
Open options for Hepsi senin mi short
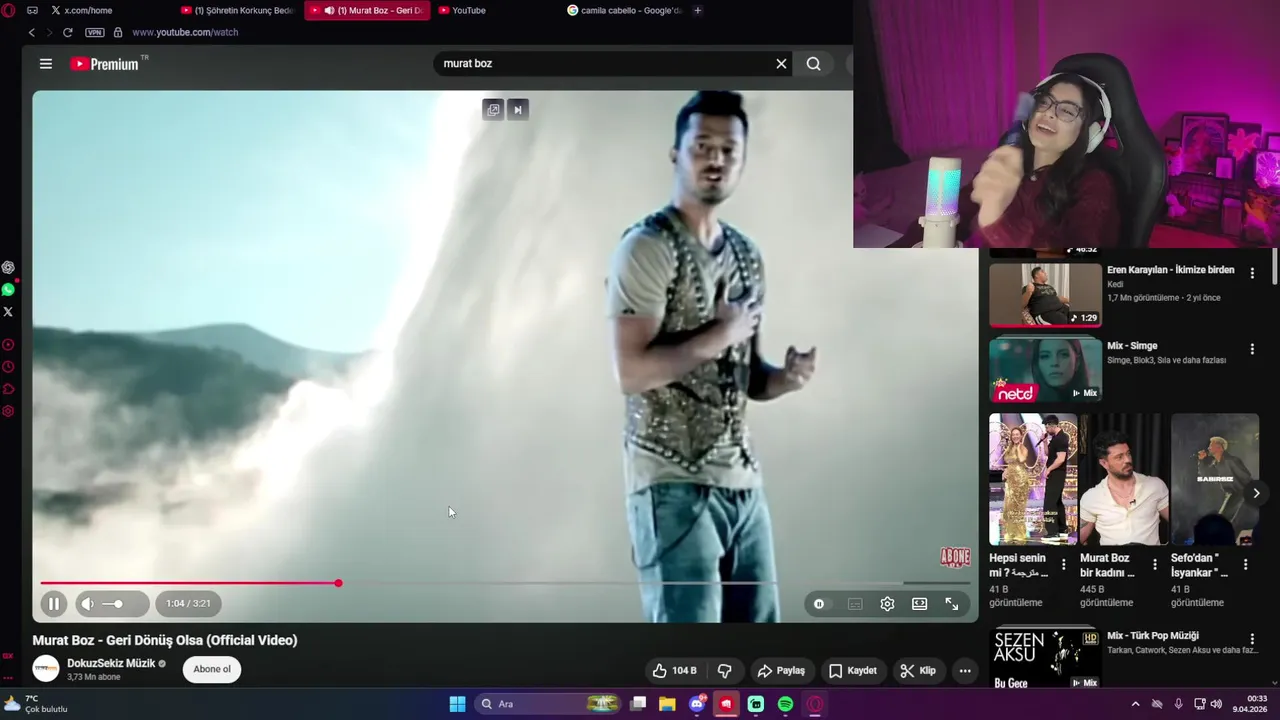coord(1064,564)
